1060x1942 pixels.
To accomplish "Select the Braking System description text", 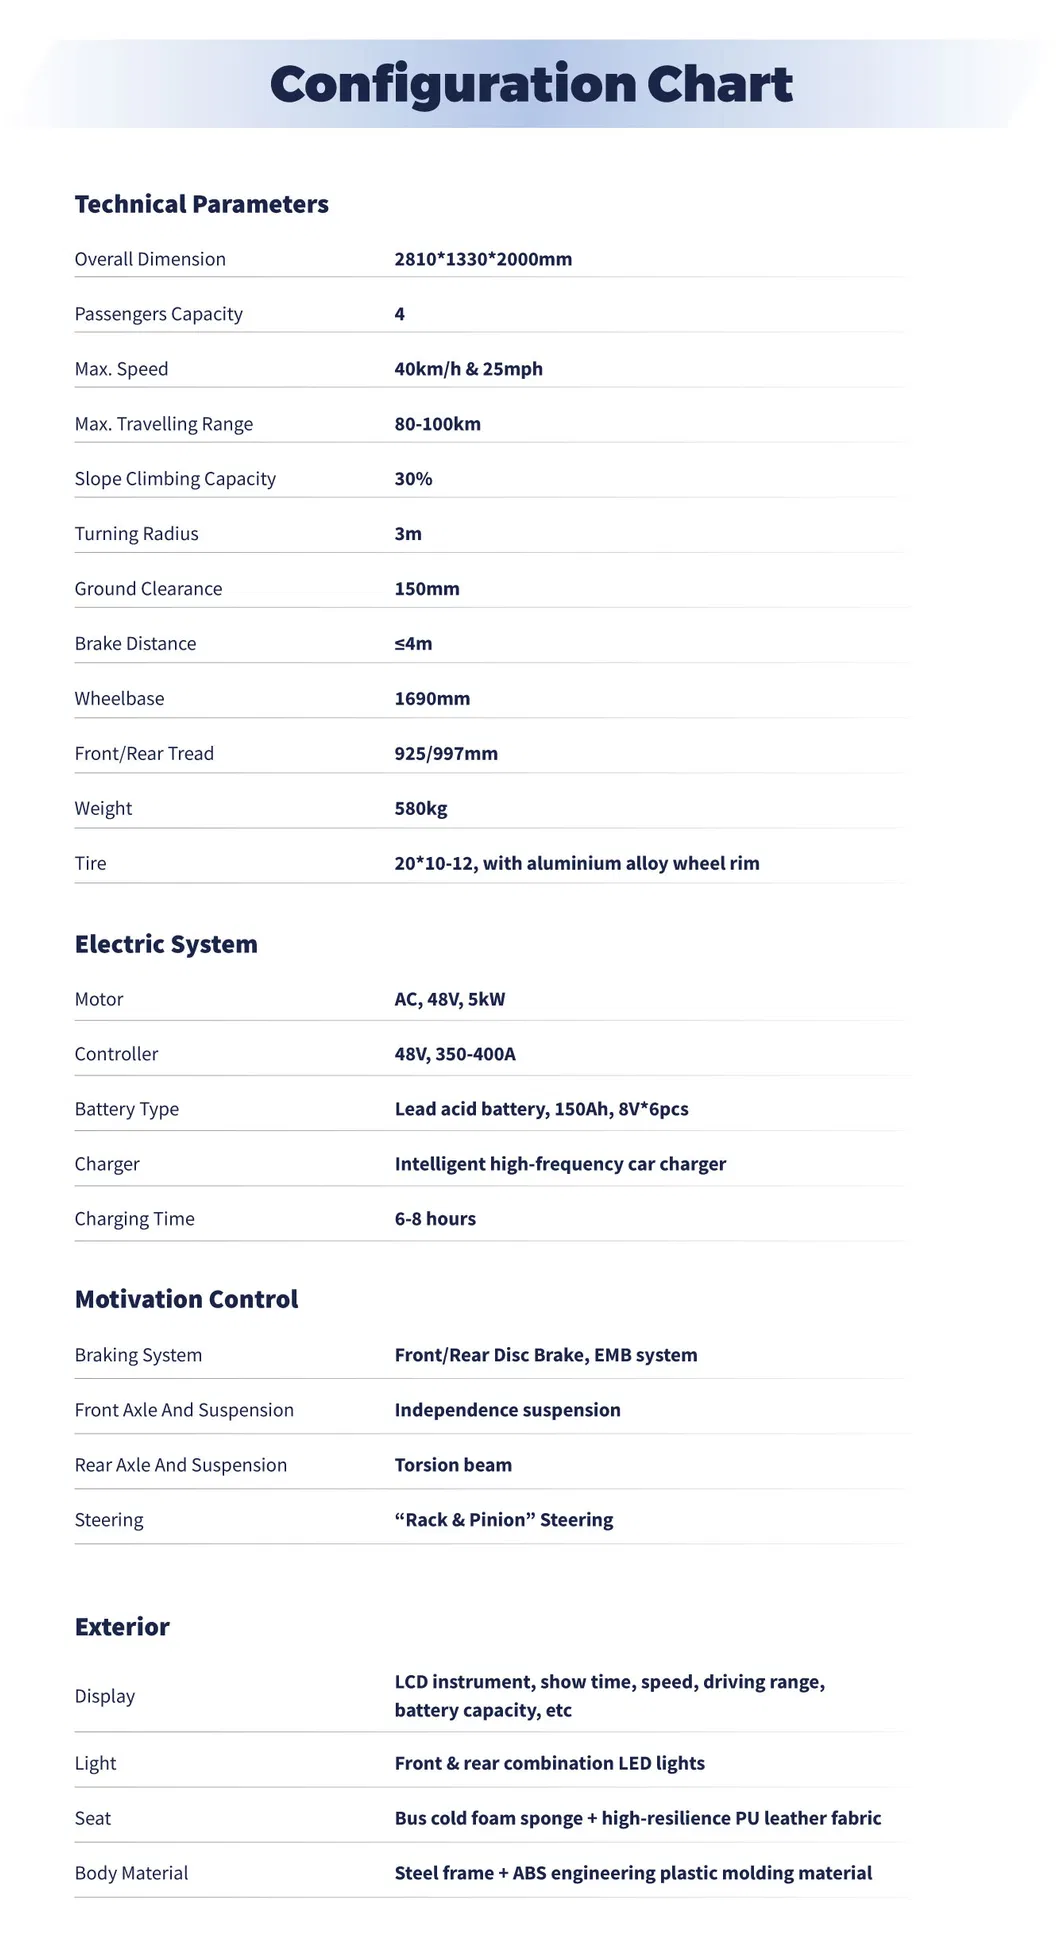I will point(545,1355).
